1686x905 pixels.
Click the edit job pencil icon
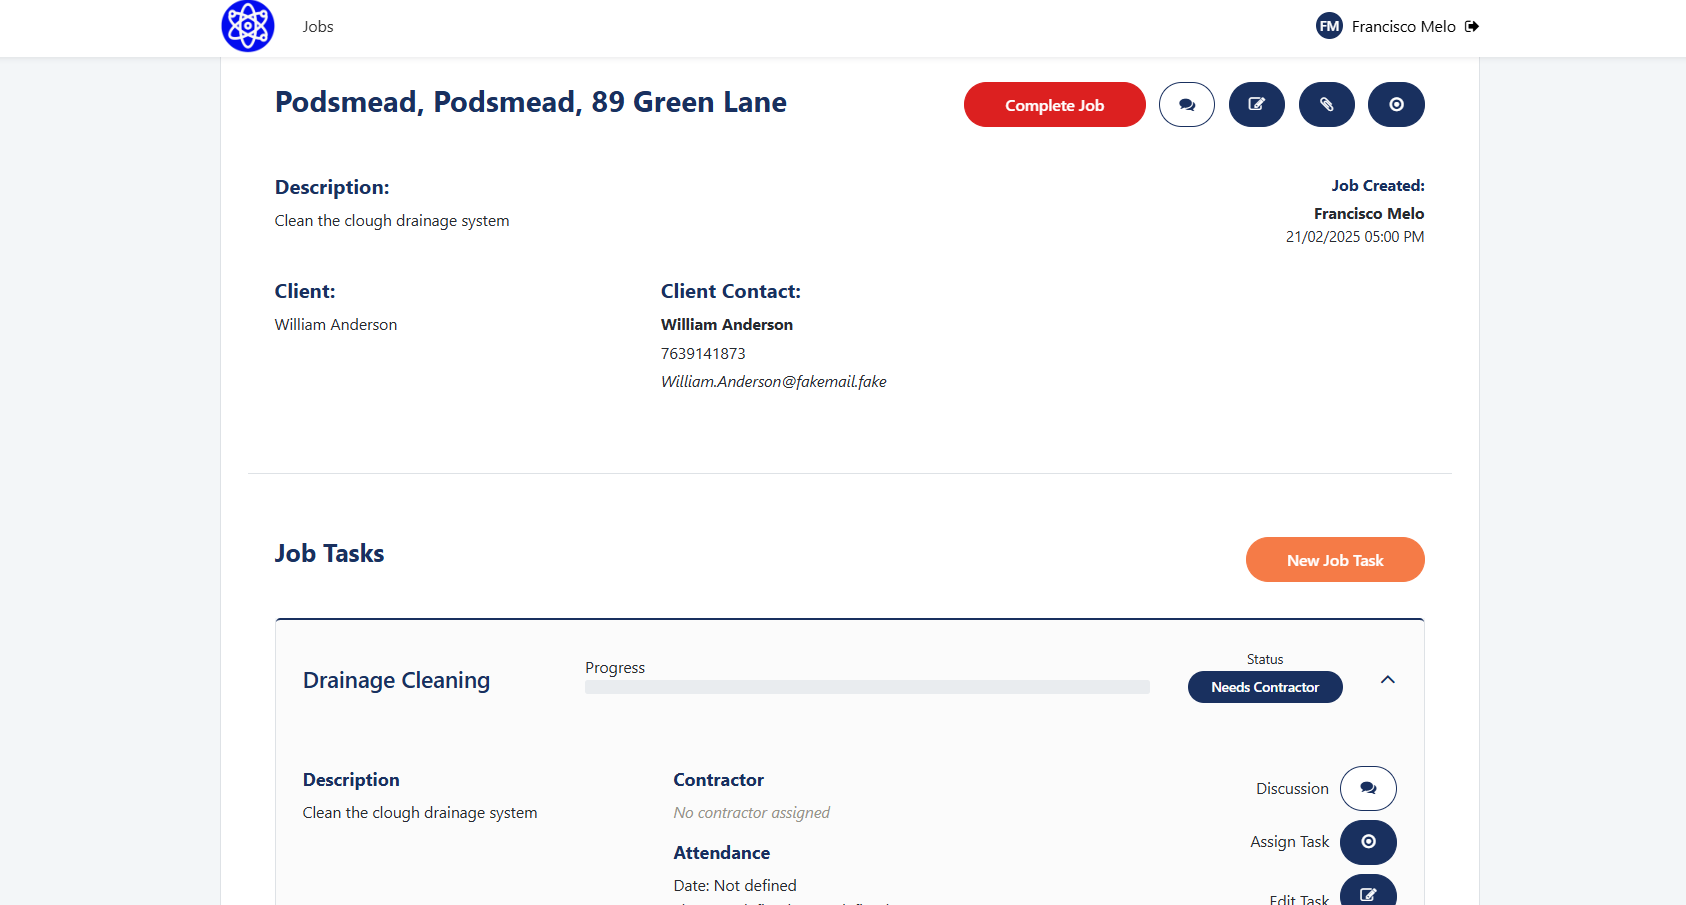point(1257,105)
